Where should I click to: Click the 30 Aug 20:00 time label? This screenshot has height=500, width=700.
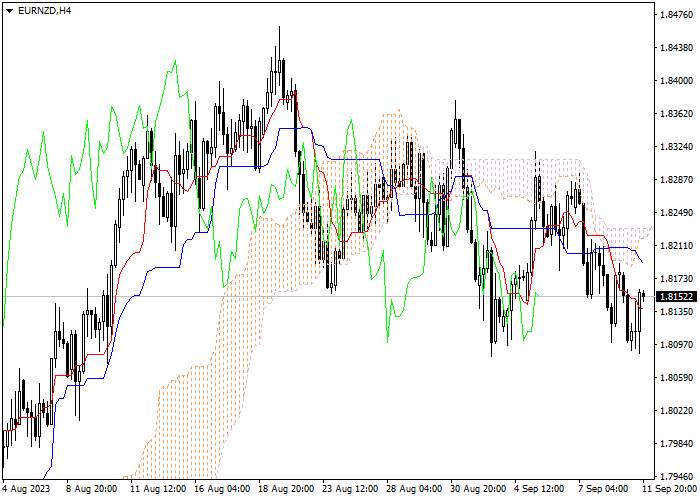coord(479,489)
